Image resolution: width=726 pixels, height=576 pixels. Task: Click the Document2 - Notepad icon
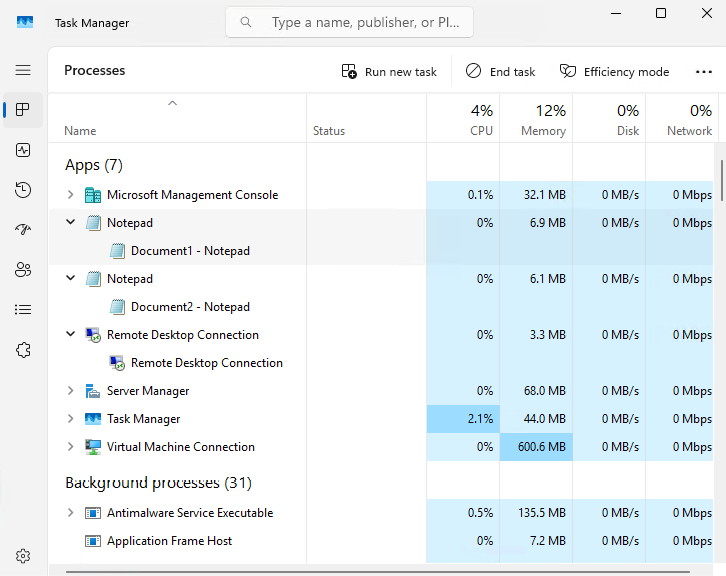point(117,307)
